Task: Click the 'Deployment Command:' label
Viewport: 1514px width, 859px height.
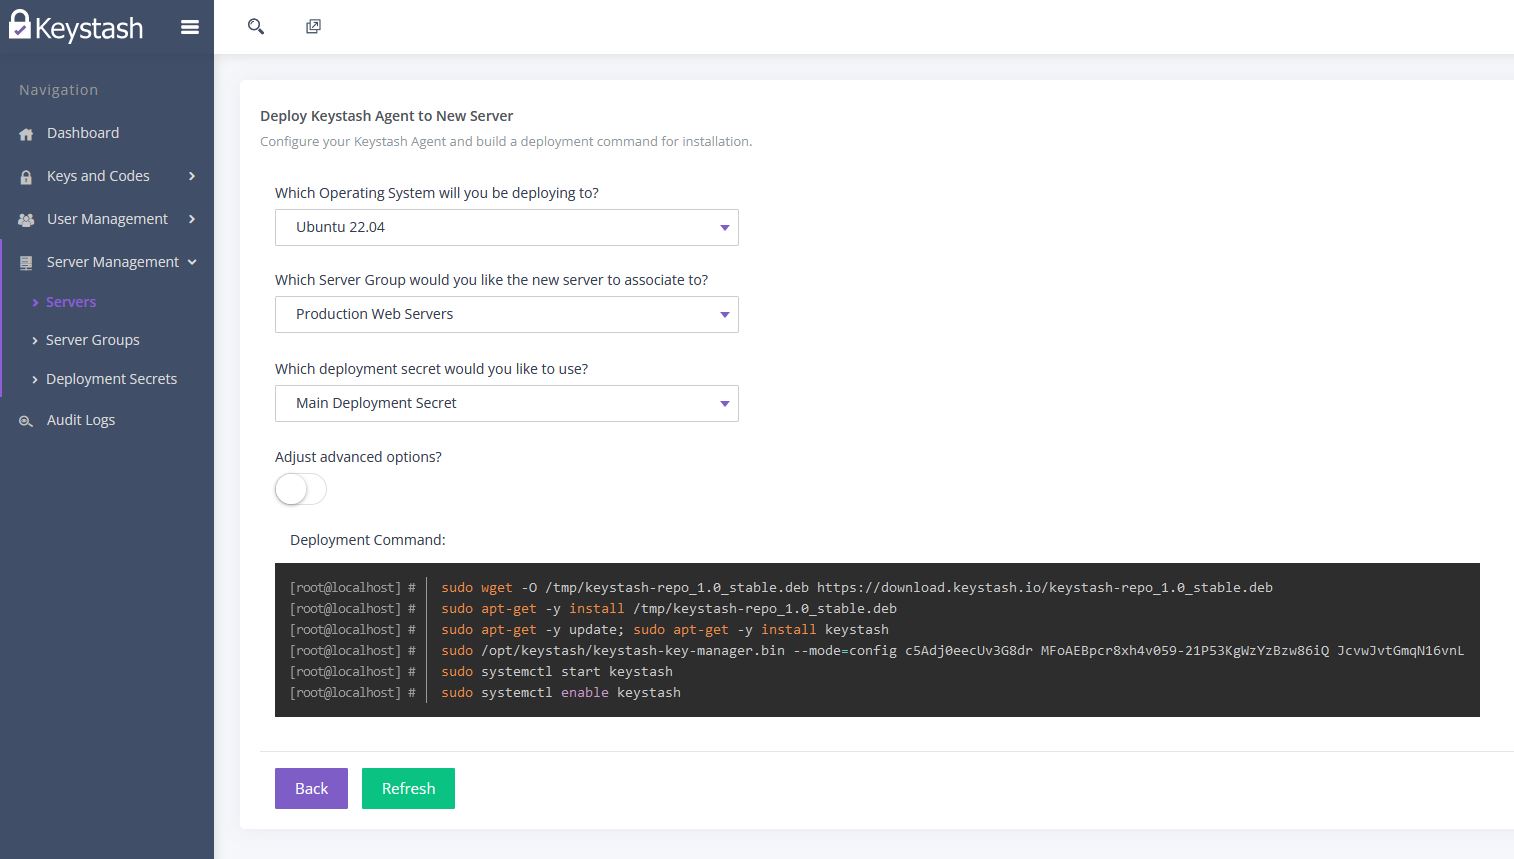Action: coord(368,540)
